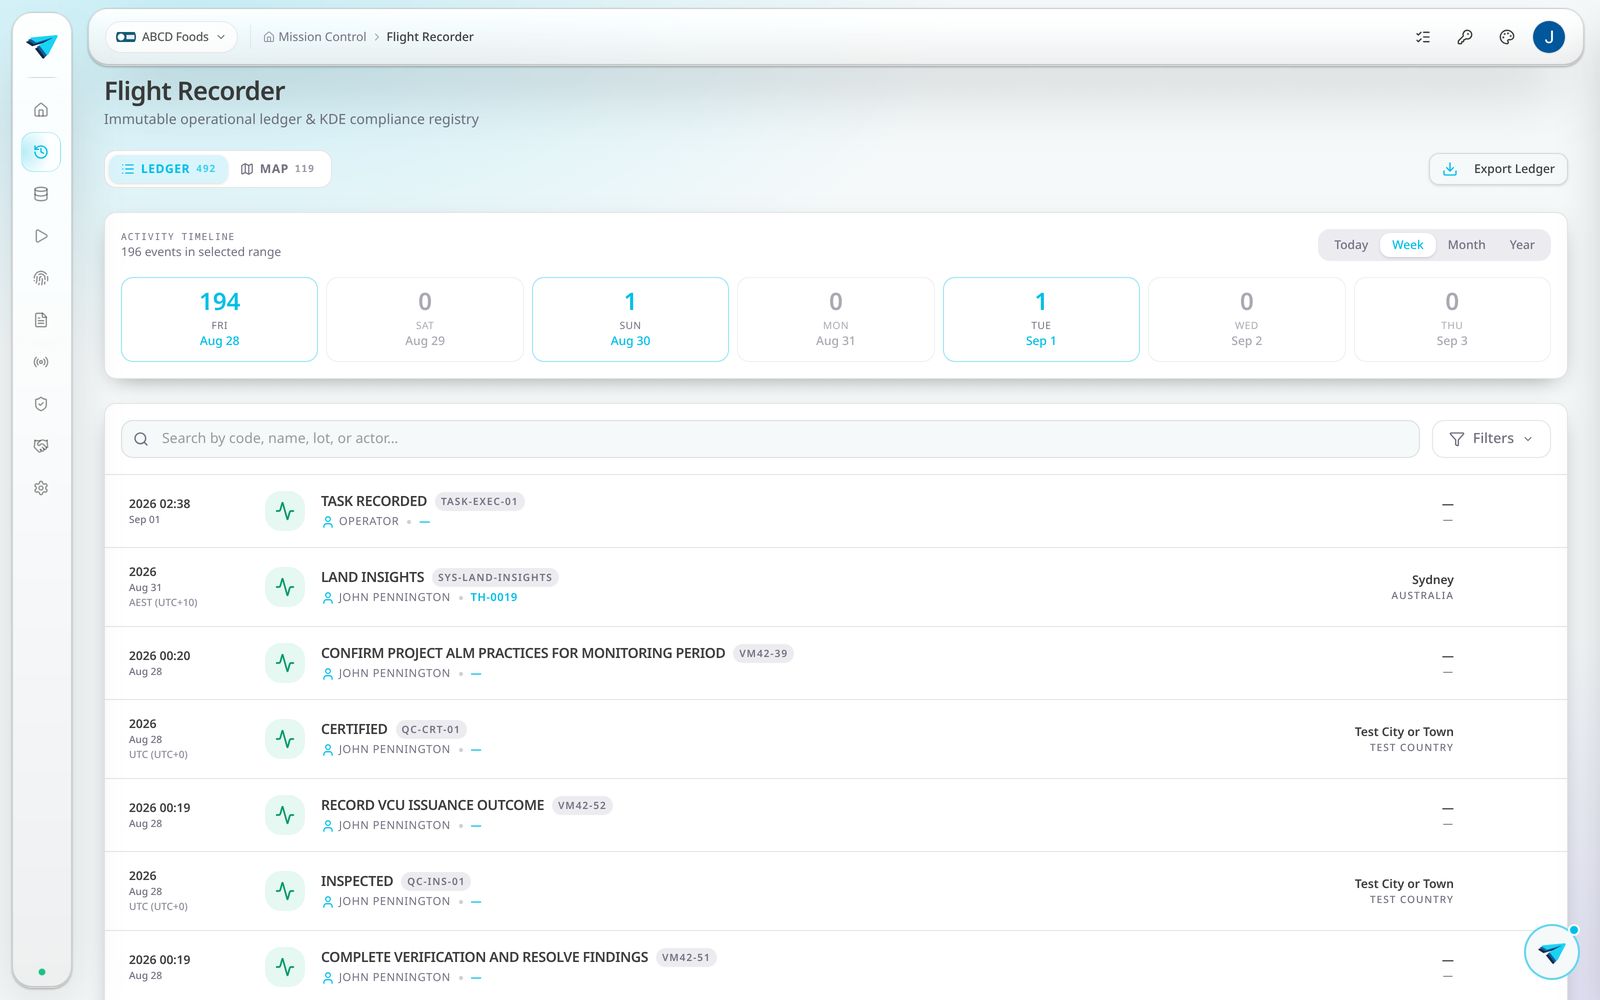Click the paper plane logo in sidebar

pos(41,46)
